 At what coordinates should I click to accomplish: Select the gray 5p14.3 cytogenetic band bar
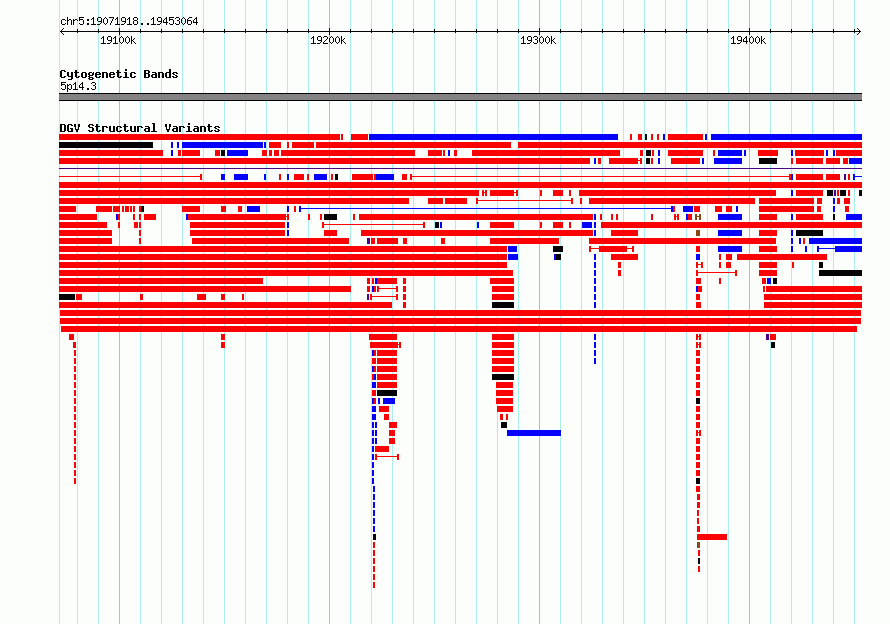click(460, 97)
